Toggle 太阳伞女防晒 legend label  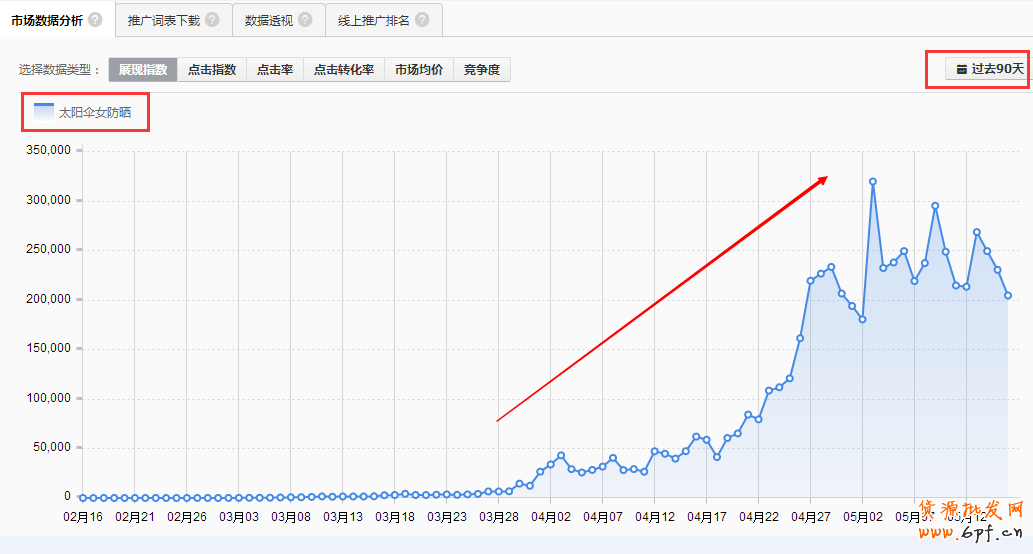pyautogui.click(x=95, y=113)
